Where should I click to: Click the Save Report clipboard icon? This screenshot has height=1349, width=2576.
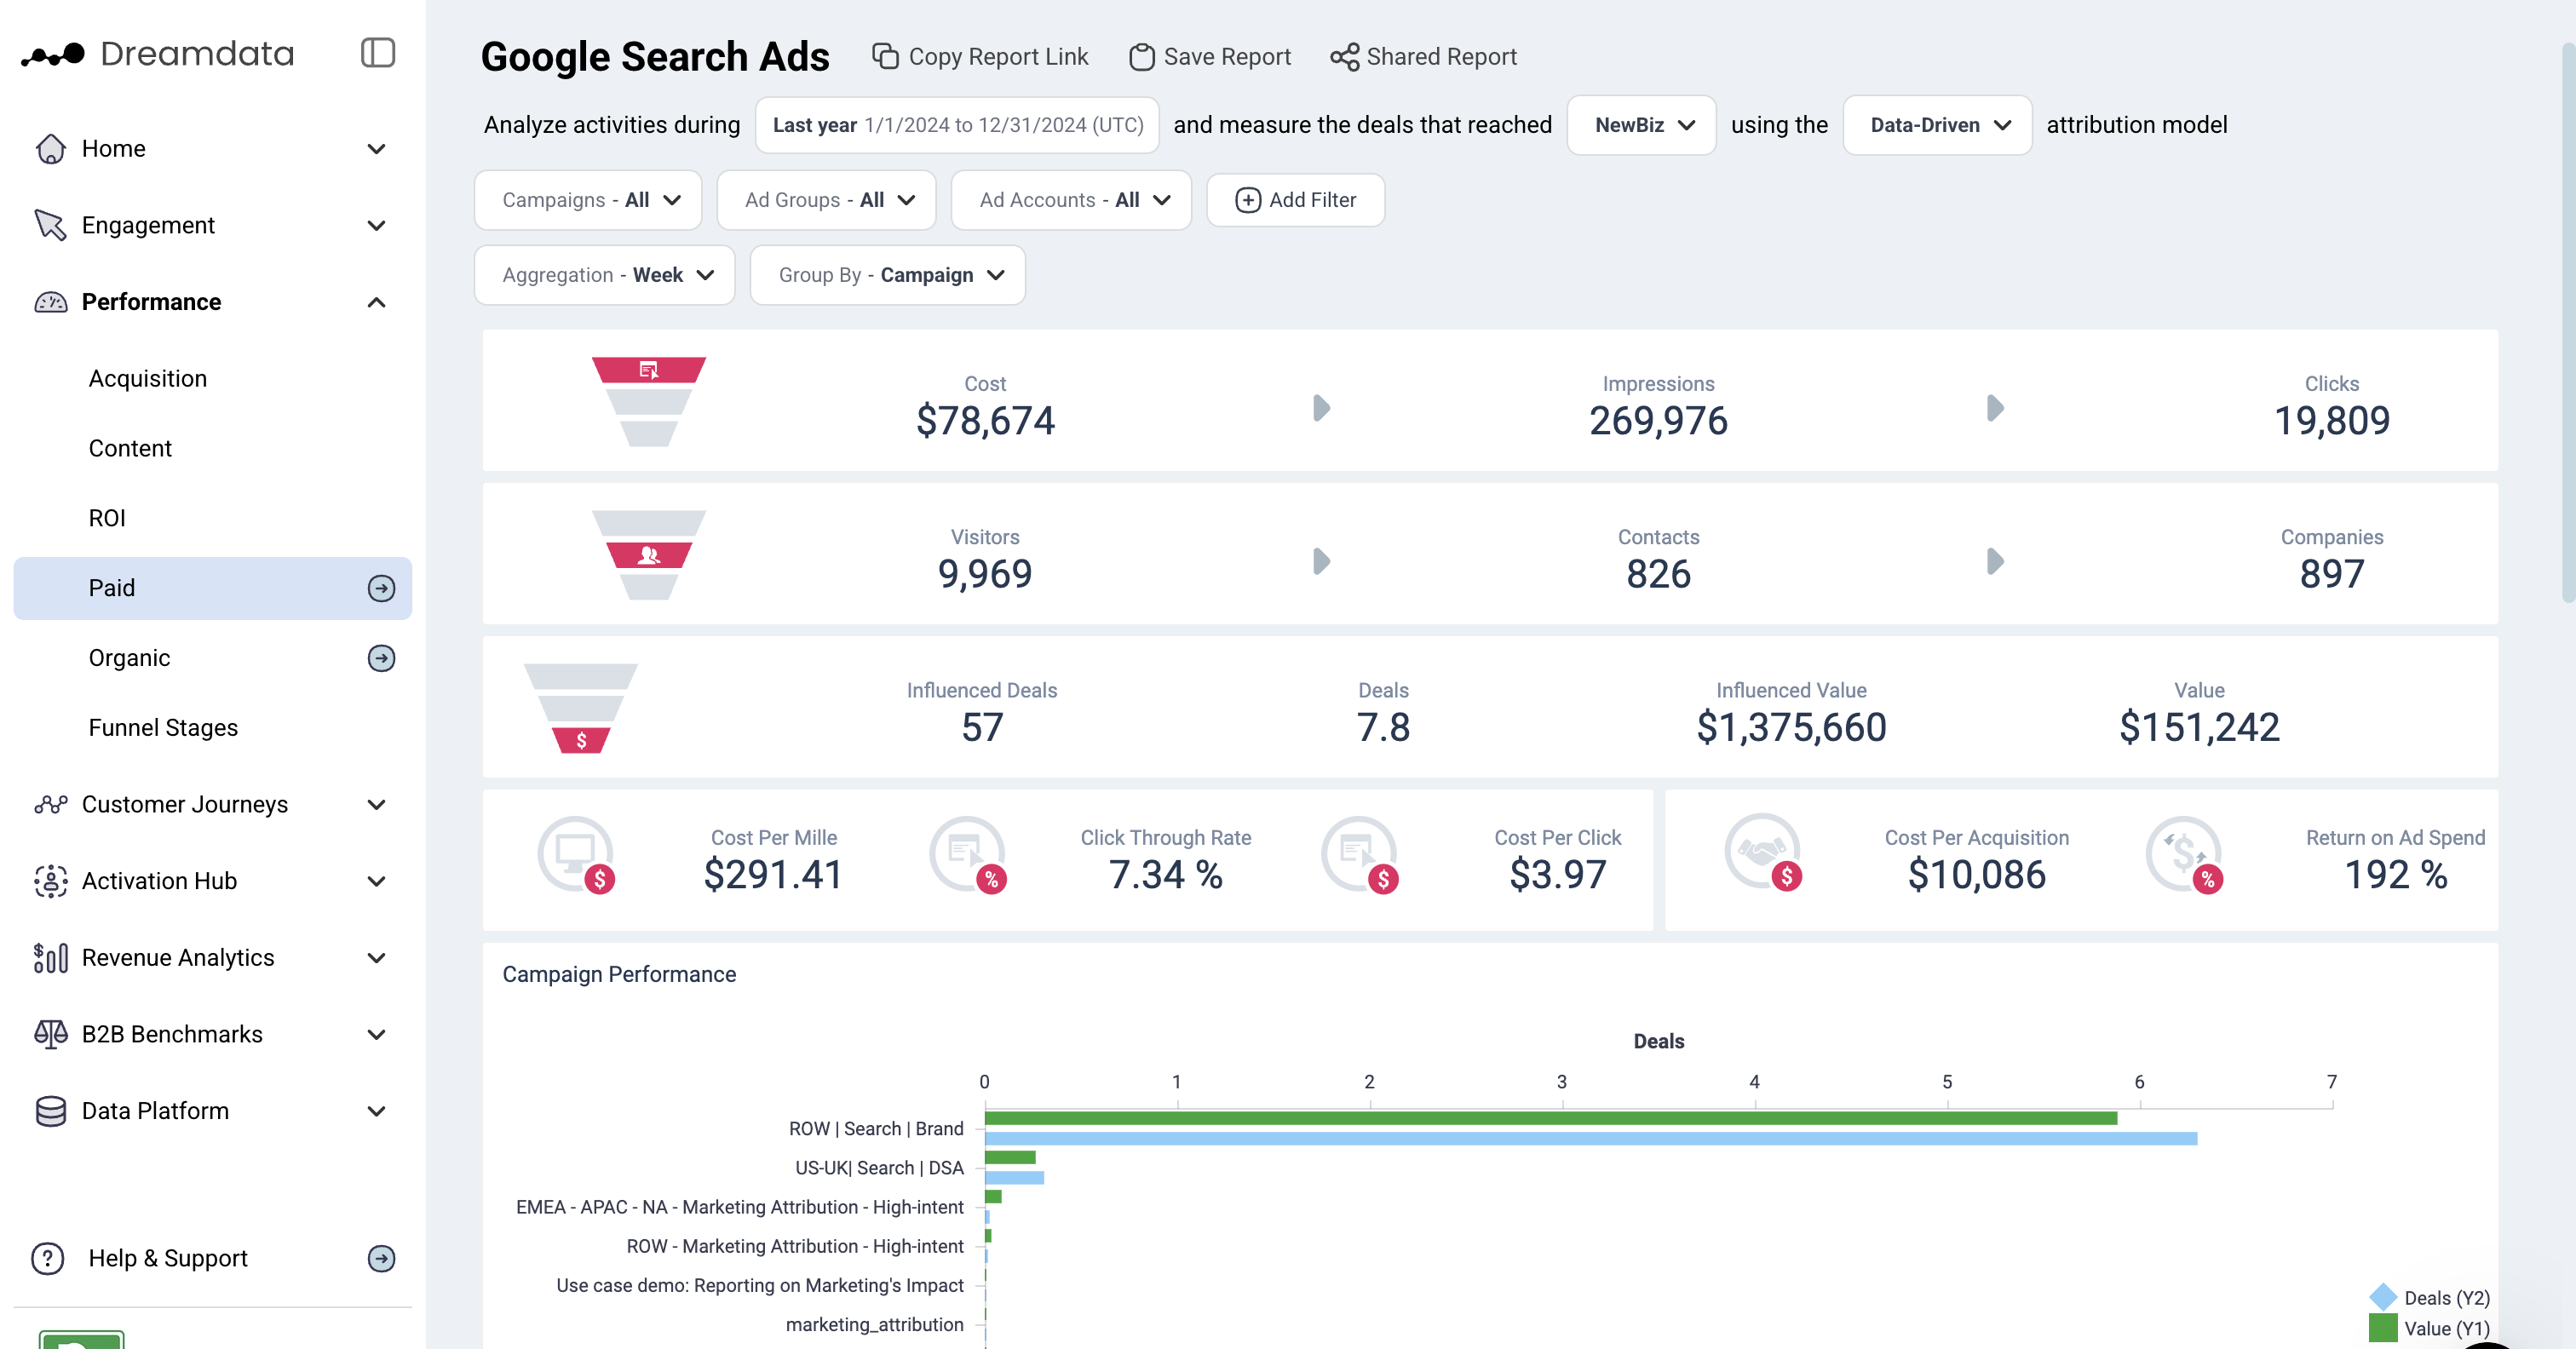[x=1141, y=57]
